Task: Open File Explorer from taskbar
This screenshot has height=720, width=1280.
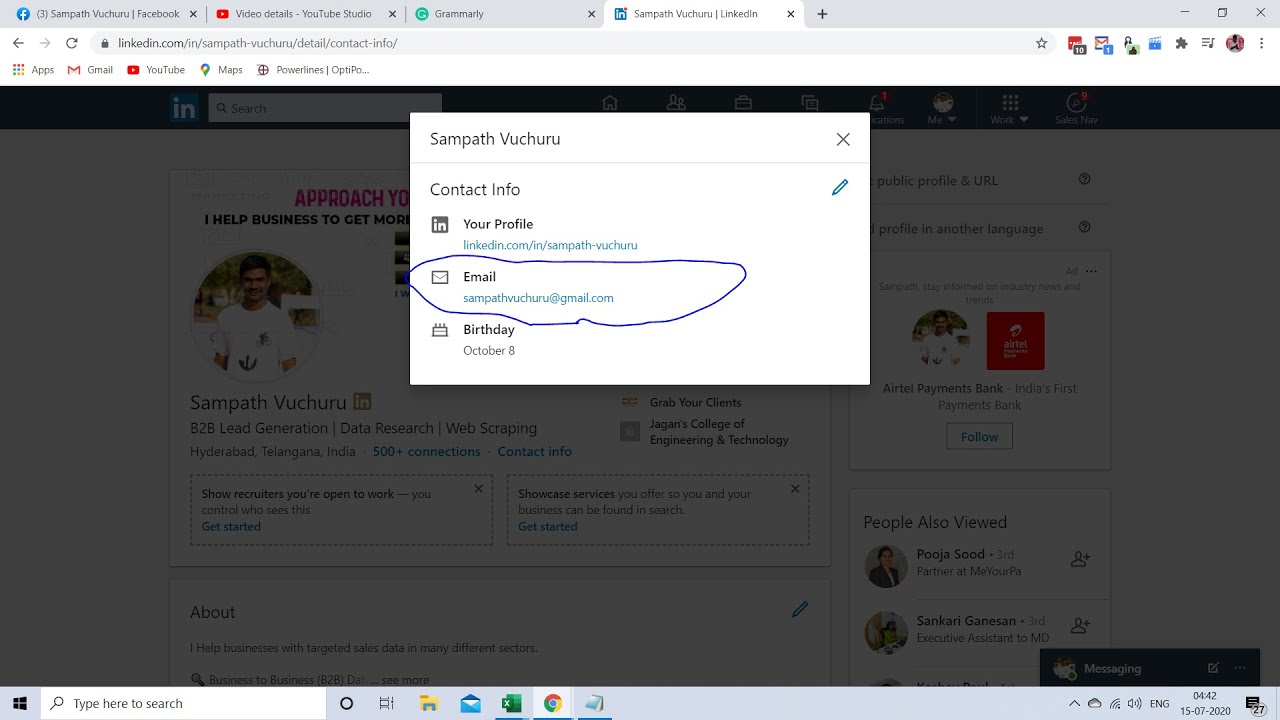Action: pyautogui.click(x=429, y=703)
